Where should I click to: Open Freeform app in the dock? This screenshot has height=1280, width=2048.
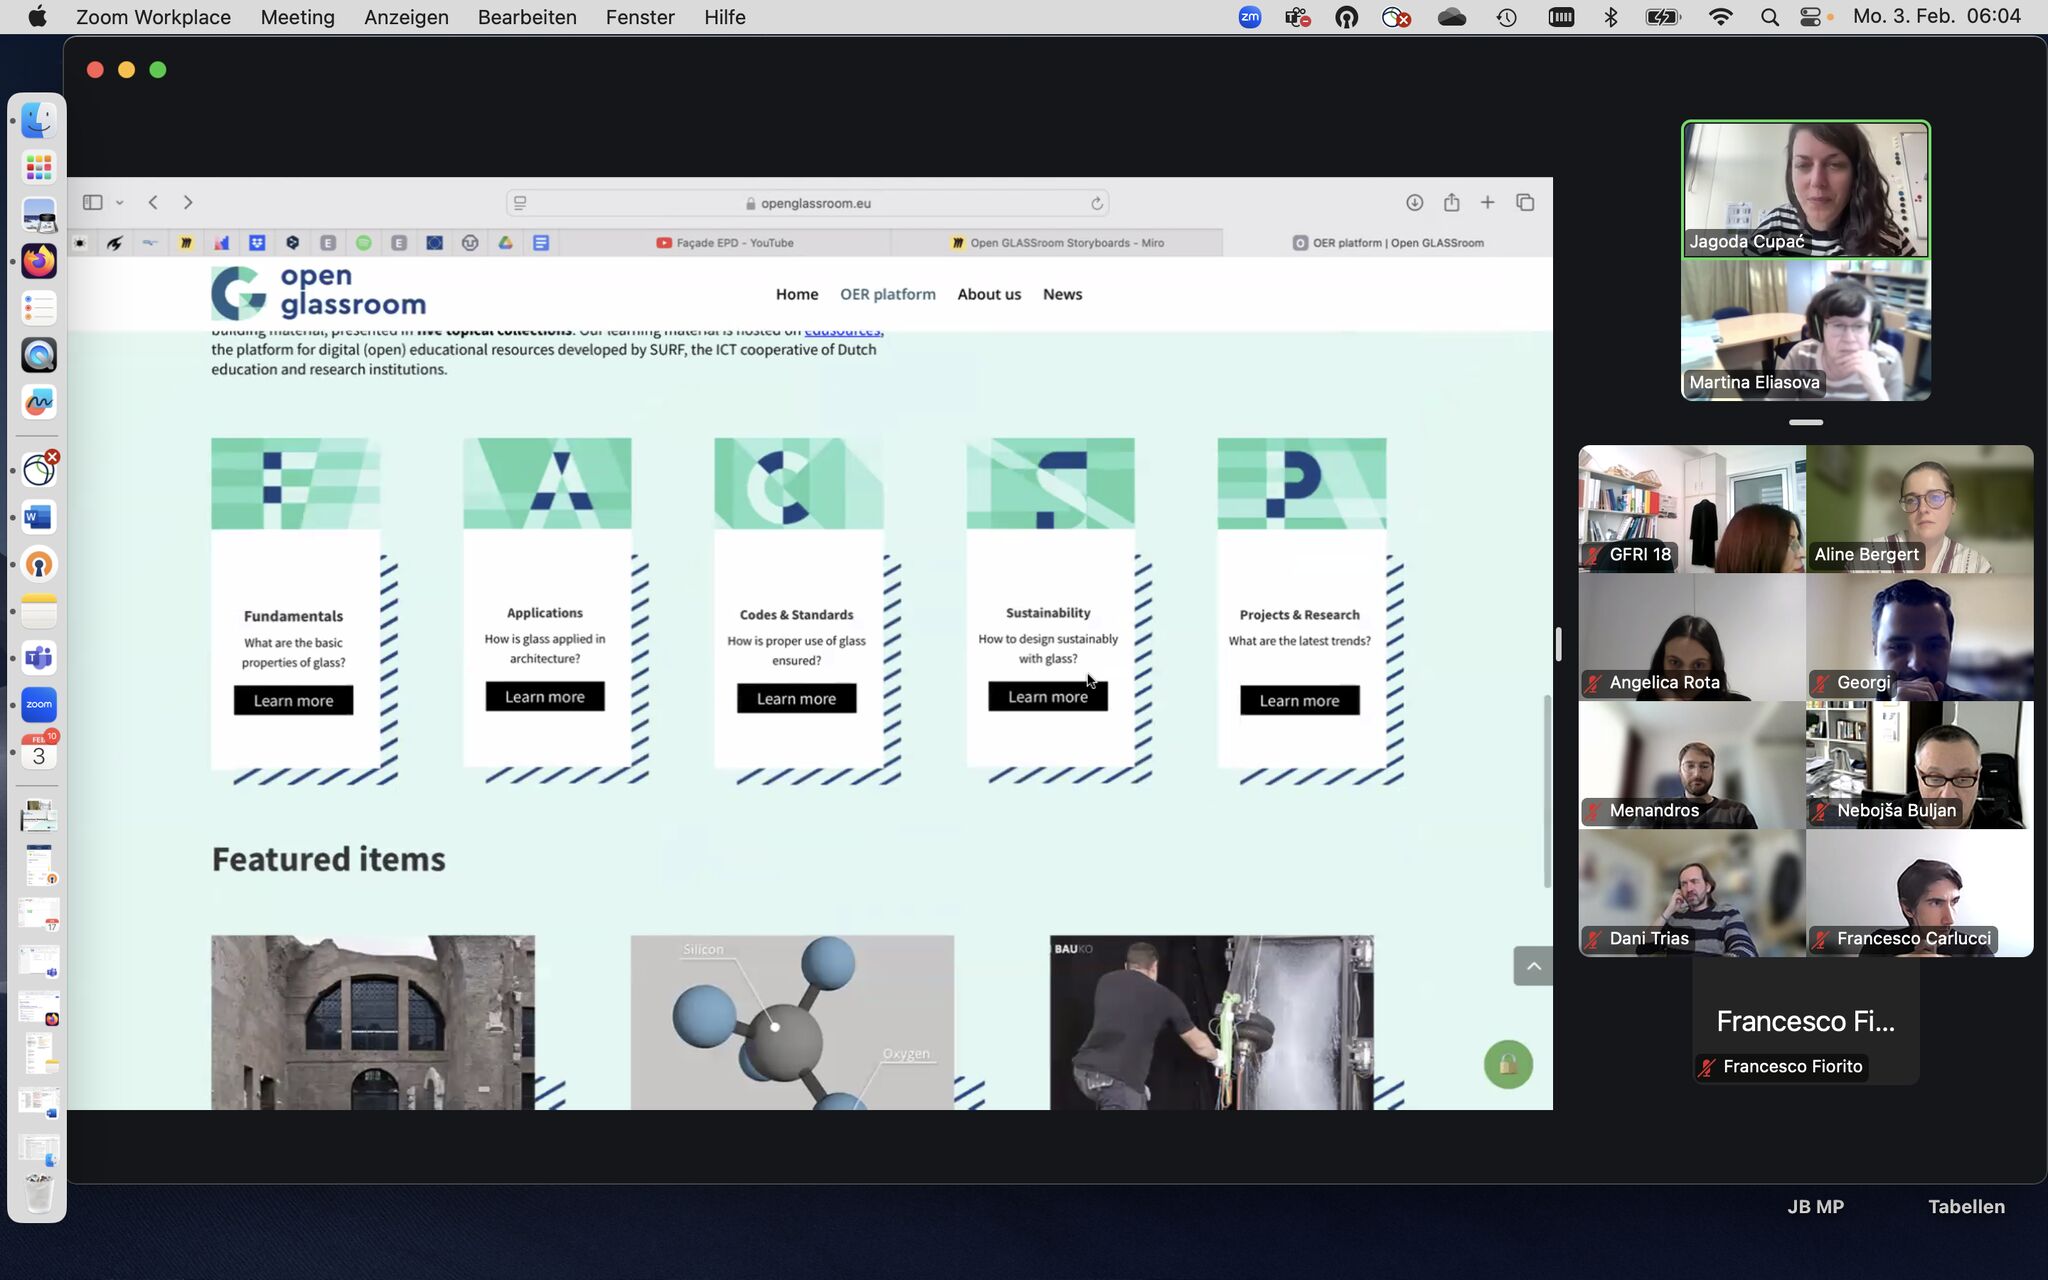(39, 402)
